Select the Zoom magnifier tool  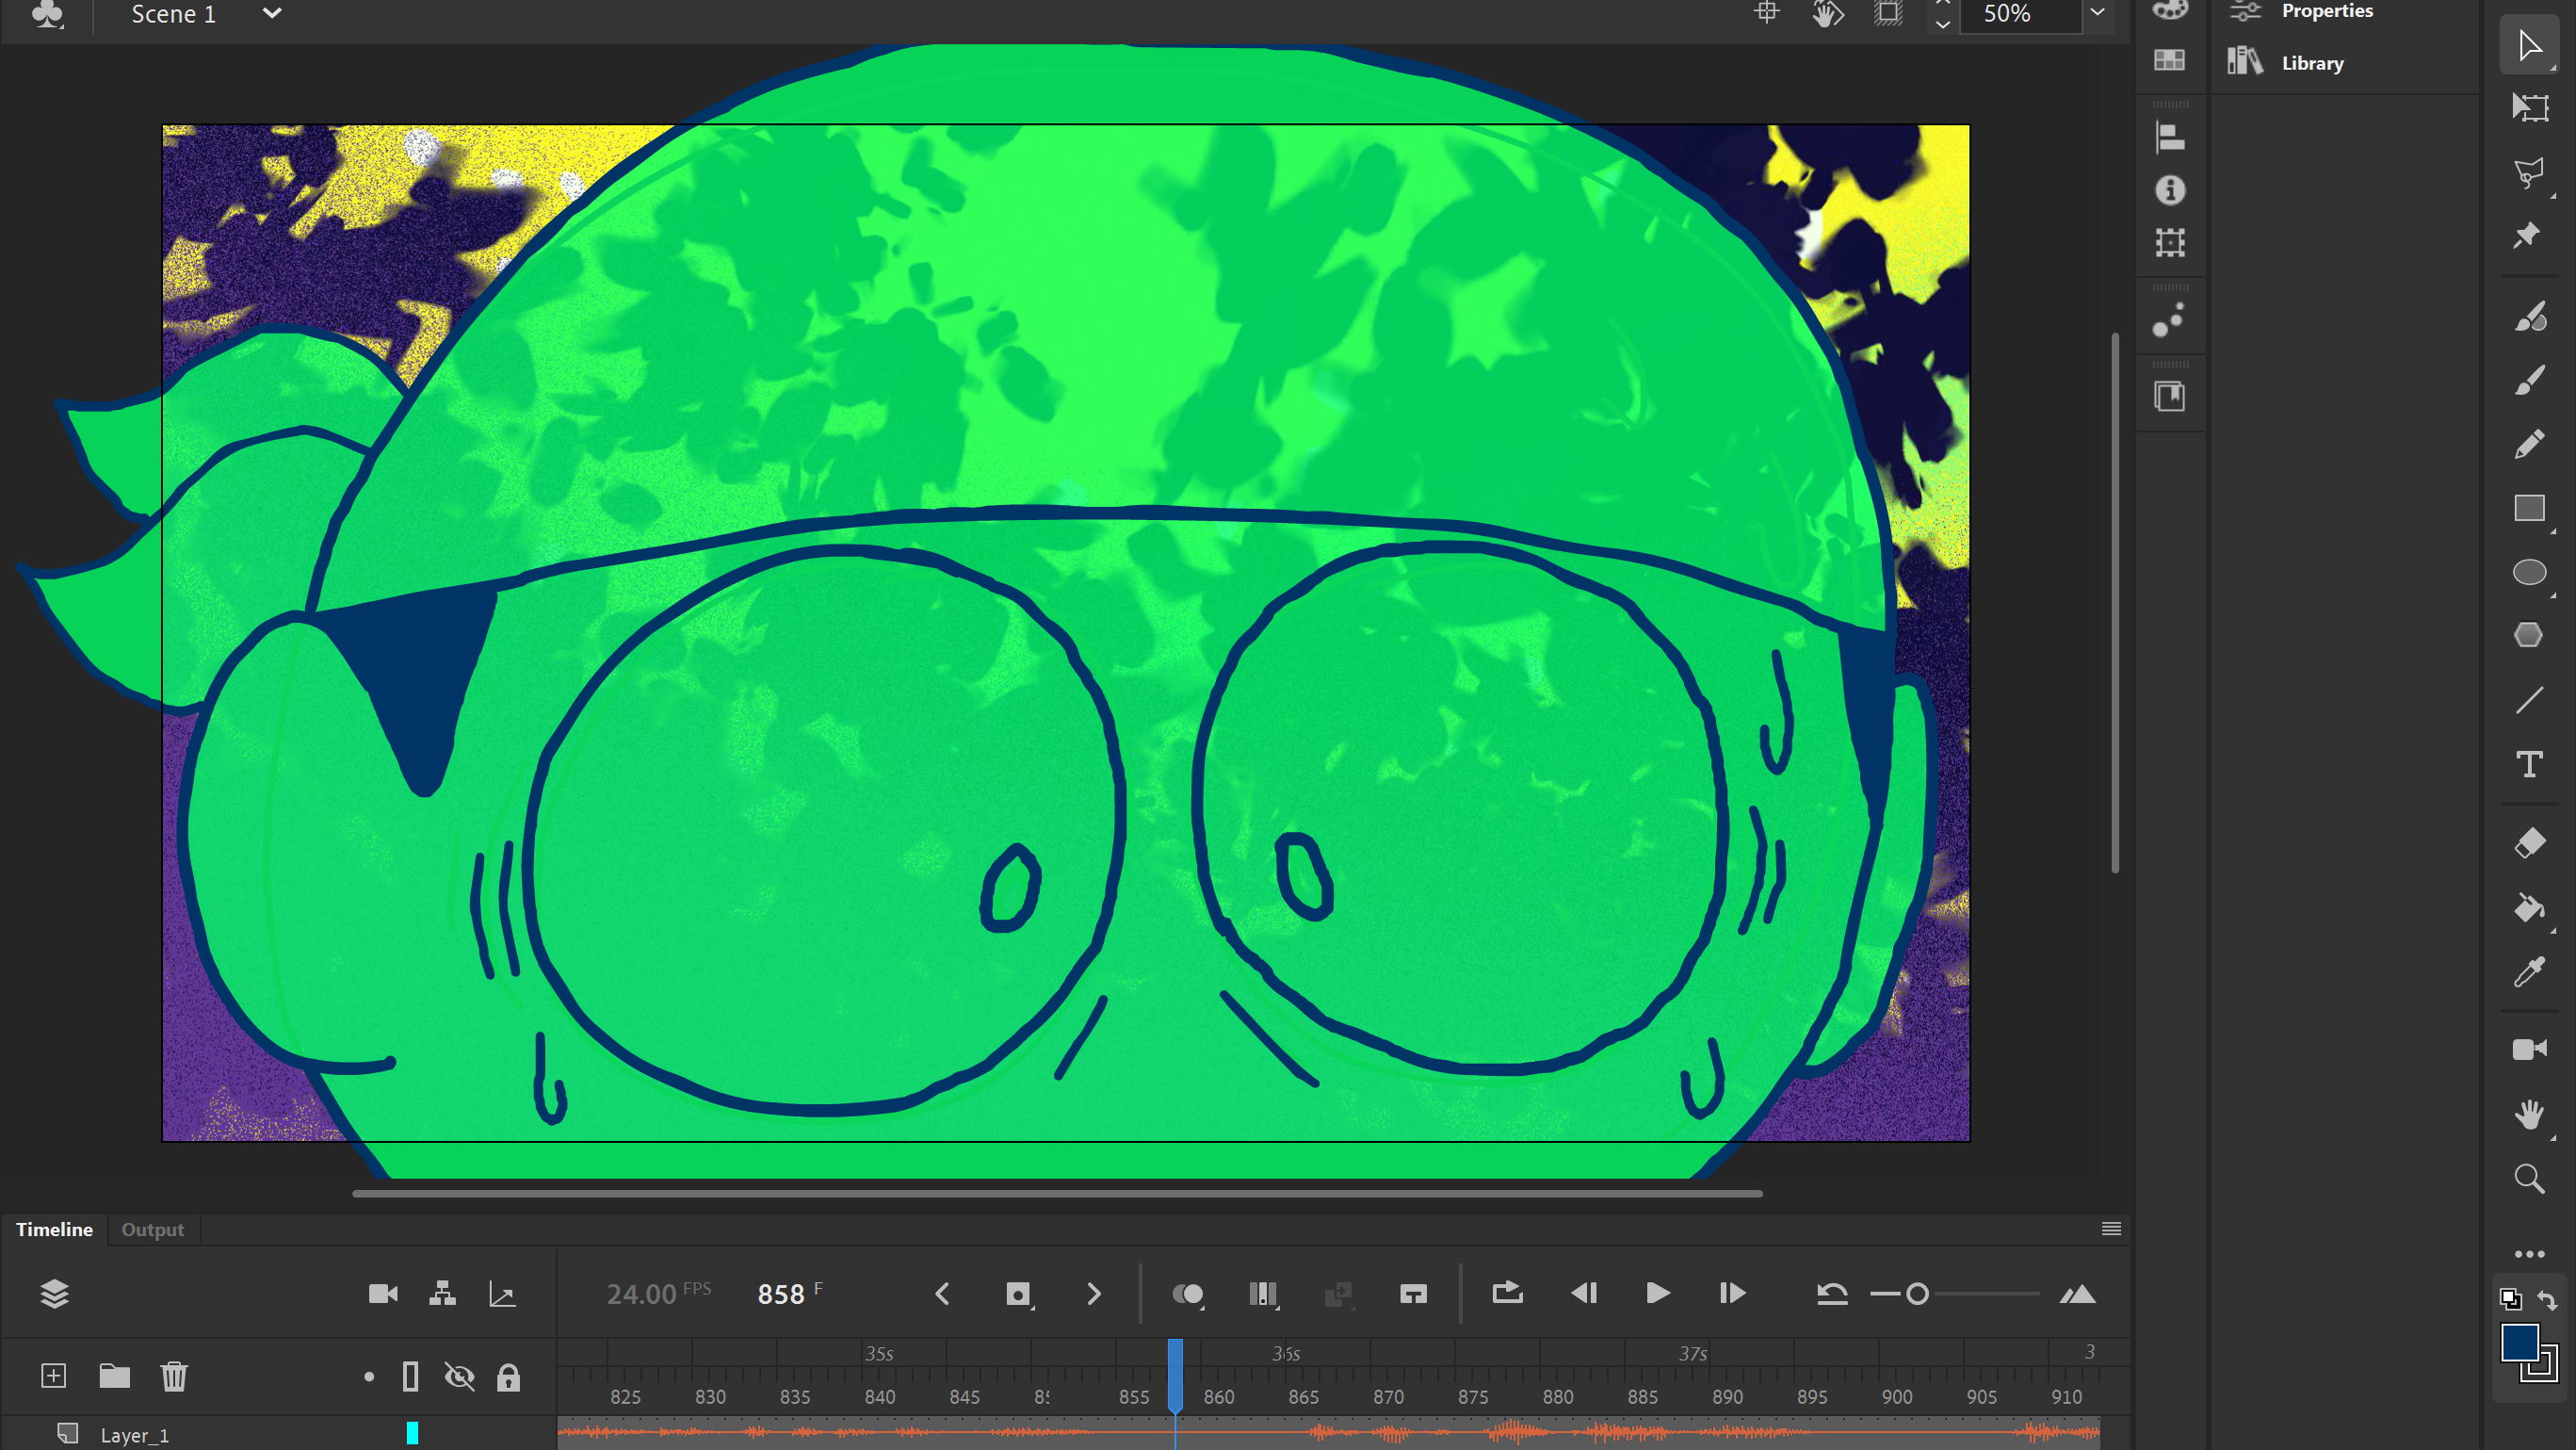tap(2529, 1178)
